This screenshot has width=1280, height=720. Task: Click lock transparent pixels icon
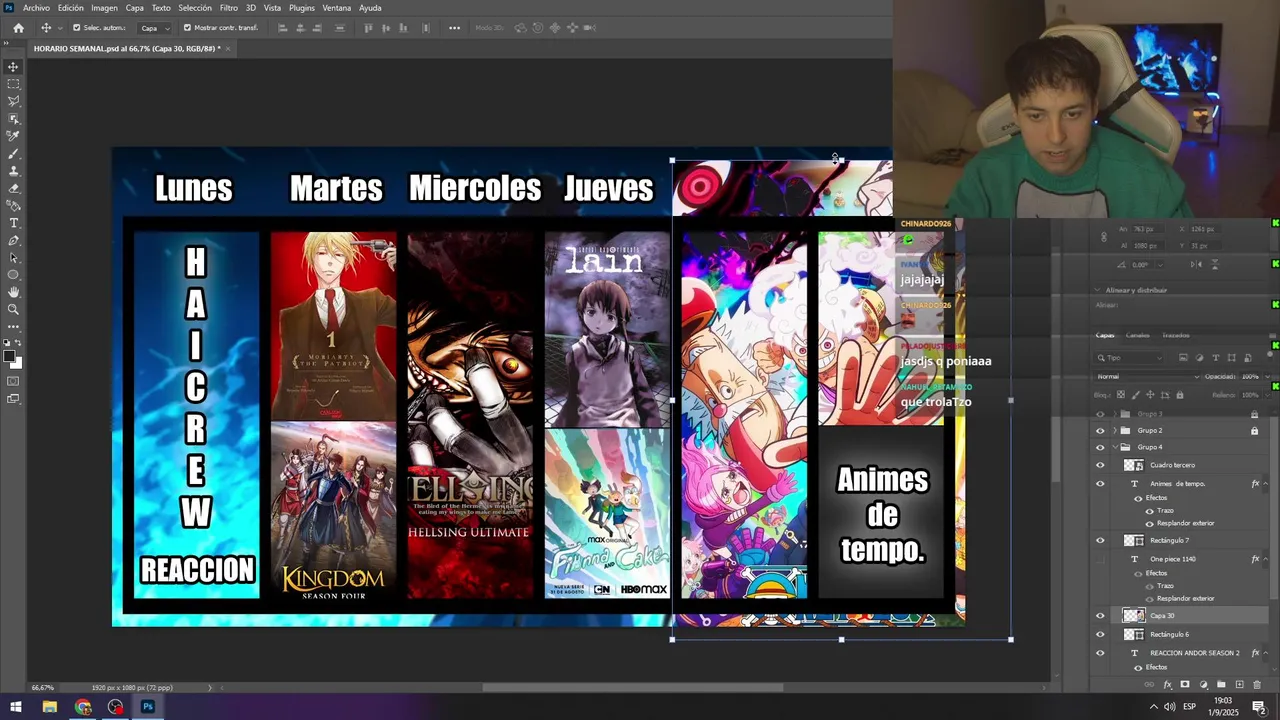pos(1121,395)
